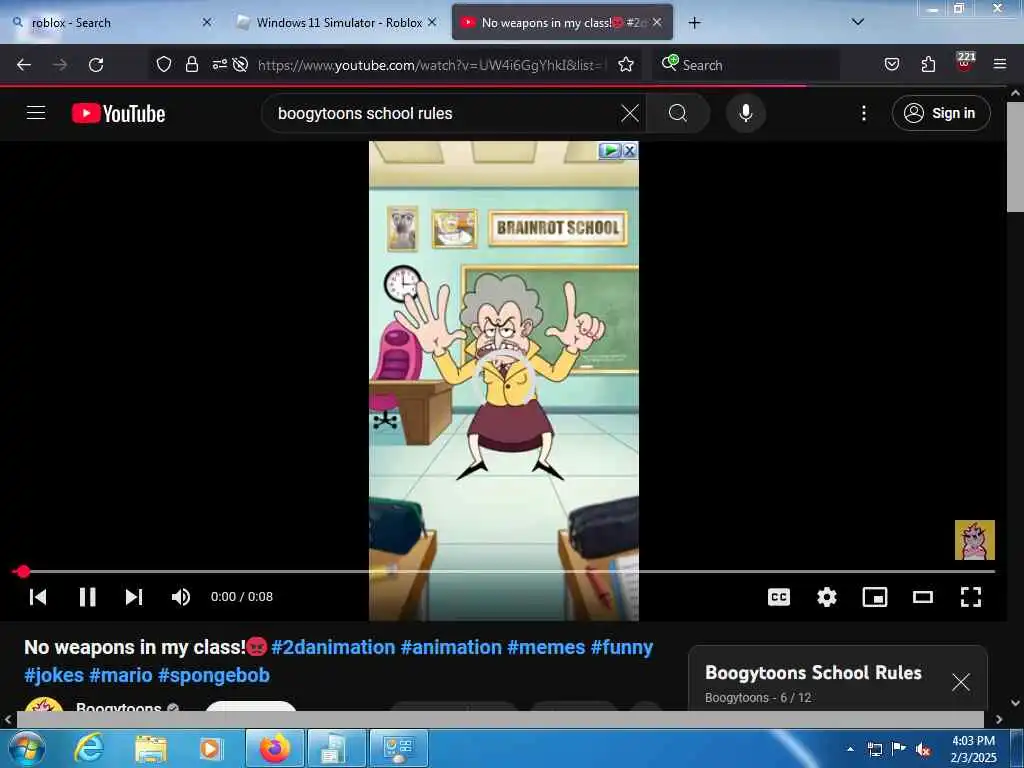Launch Internet Explorer from taskbar
This screenshot has height=768, width=1024.
(x=88, y=748)
